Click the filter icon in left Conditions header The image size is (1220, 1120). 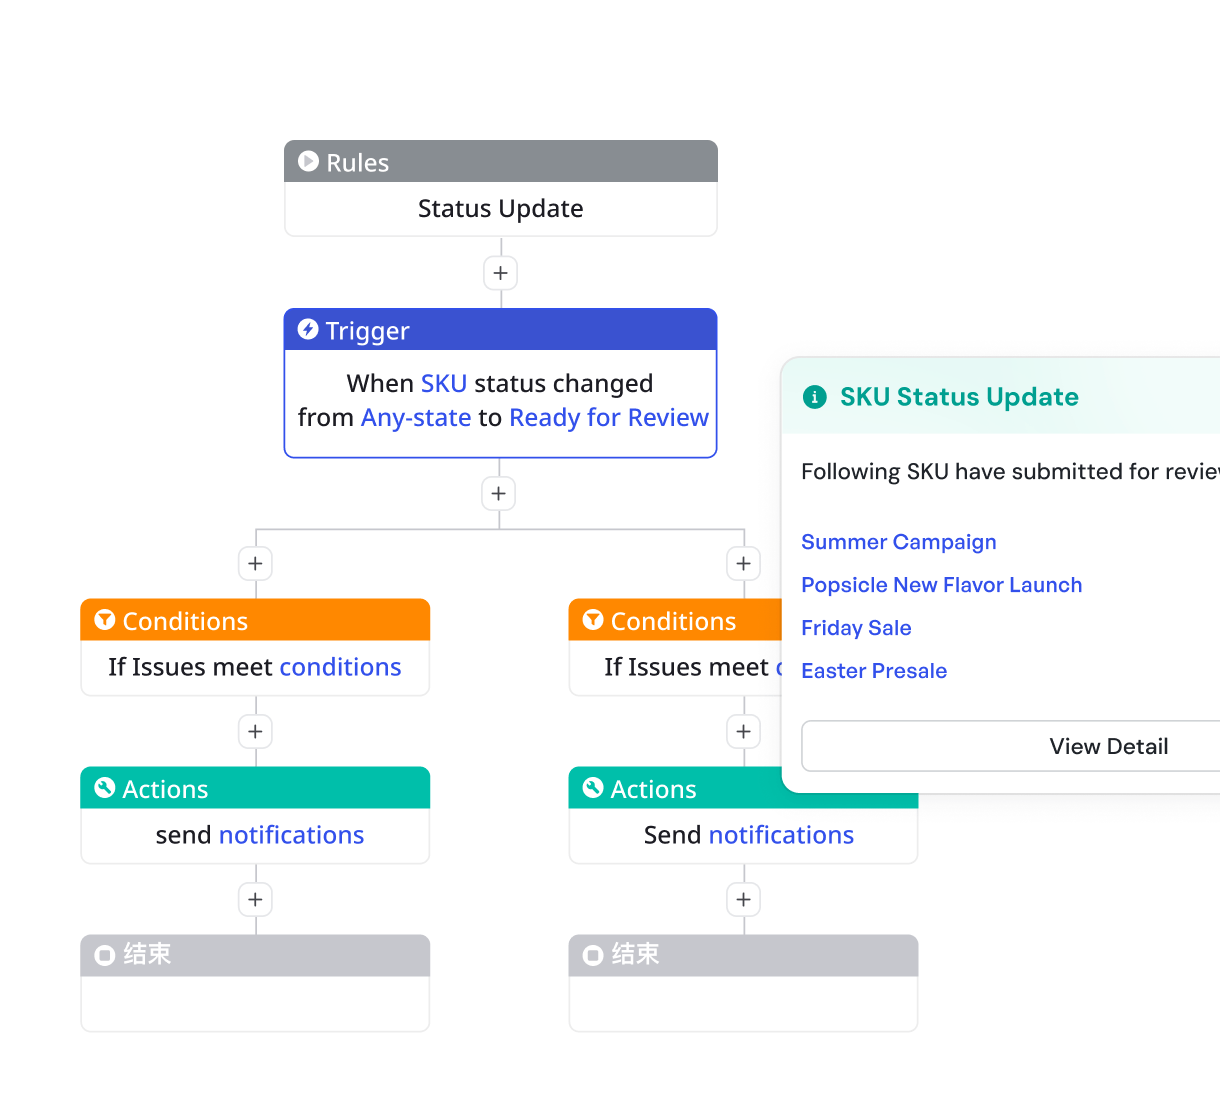click(104, 620)
